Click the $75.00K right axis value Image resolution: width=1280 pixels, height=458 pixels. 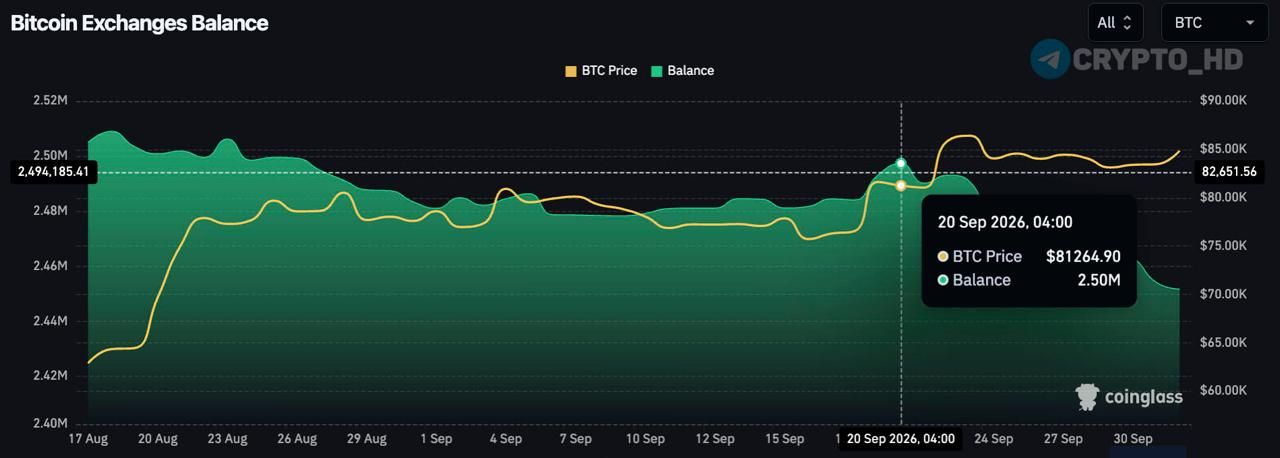[1224, 246]
